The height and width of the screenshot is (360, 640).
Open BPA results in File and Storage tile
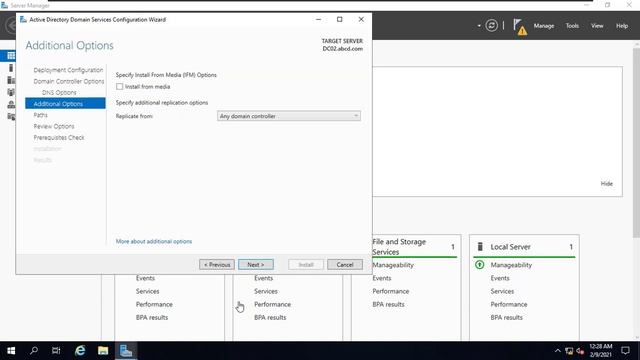(388, 304)
